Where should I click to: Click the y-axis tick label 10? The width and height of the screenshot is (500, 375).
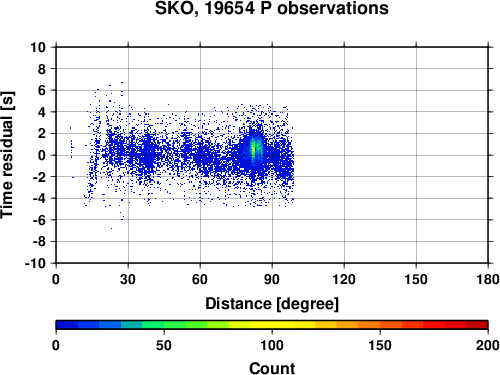(38, 47)
